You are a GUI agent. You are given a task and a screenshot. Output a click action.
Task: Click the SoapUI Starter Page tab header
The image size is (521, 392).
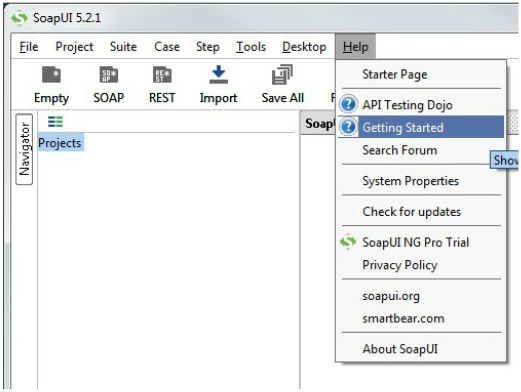(x=318, y=123)
